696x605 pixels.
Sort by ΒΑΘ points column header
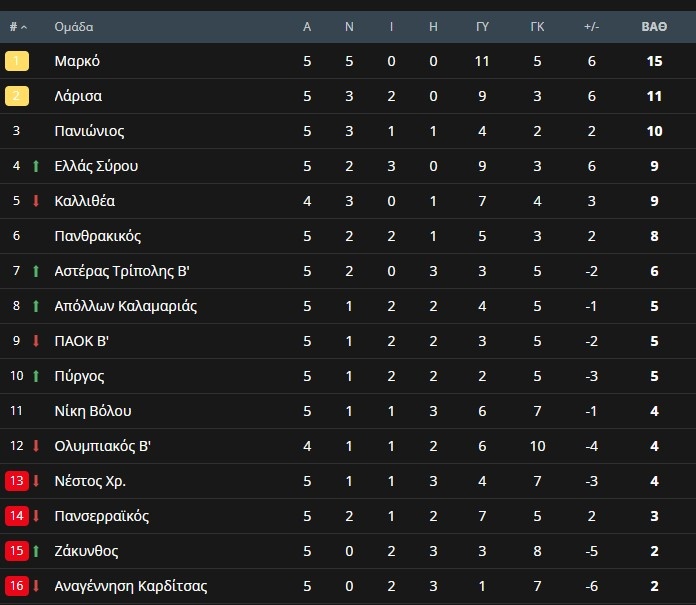tap(654, 27)
